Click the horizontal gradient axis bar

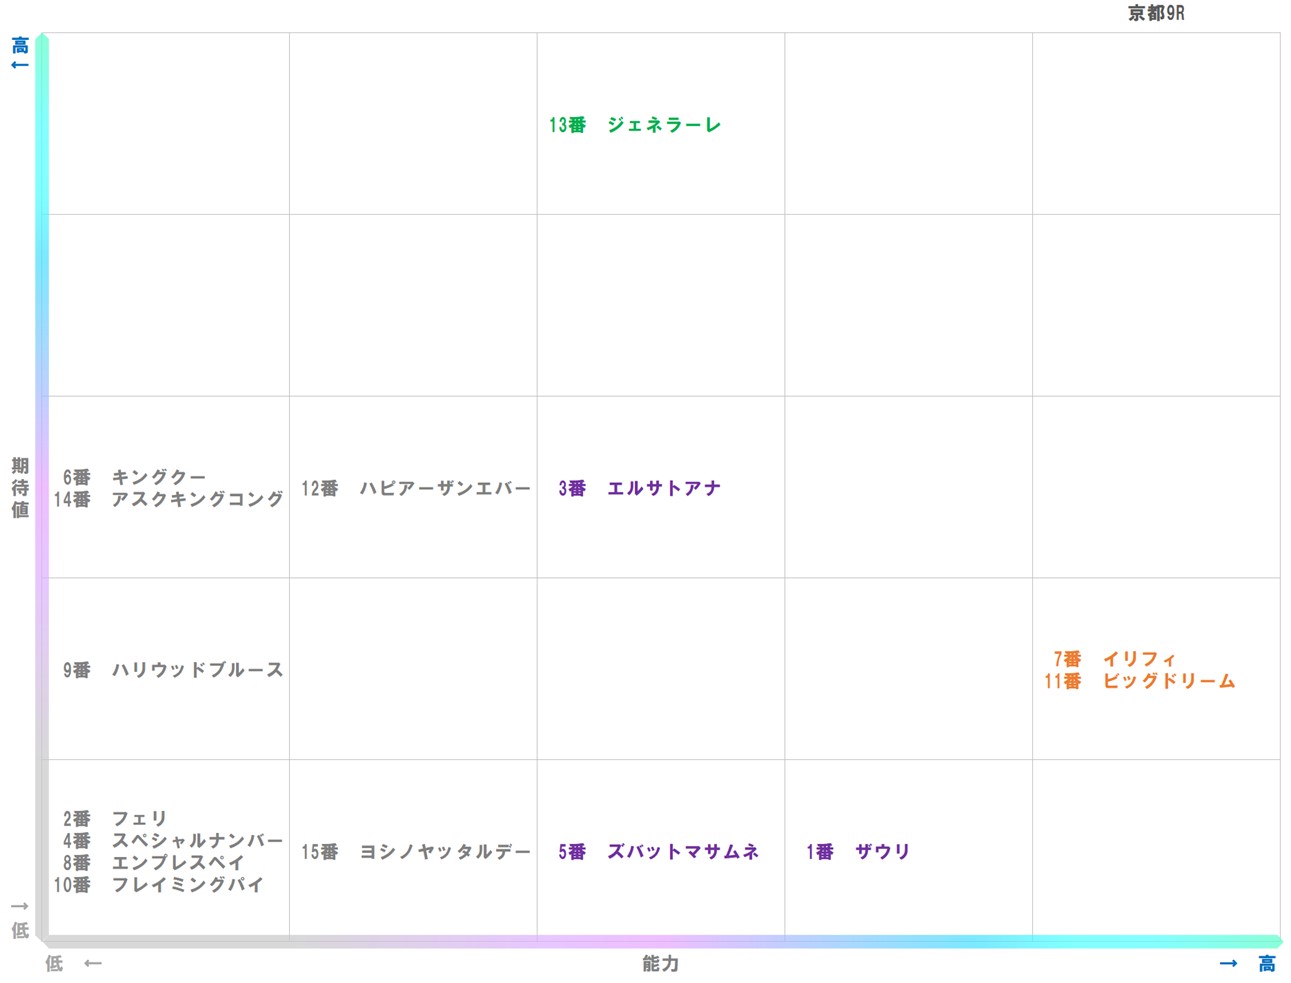pyautogui.click(x=660, y=942)
